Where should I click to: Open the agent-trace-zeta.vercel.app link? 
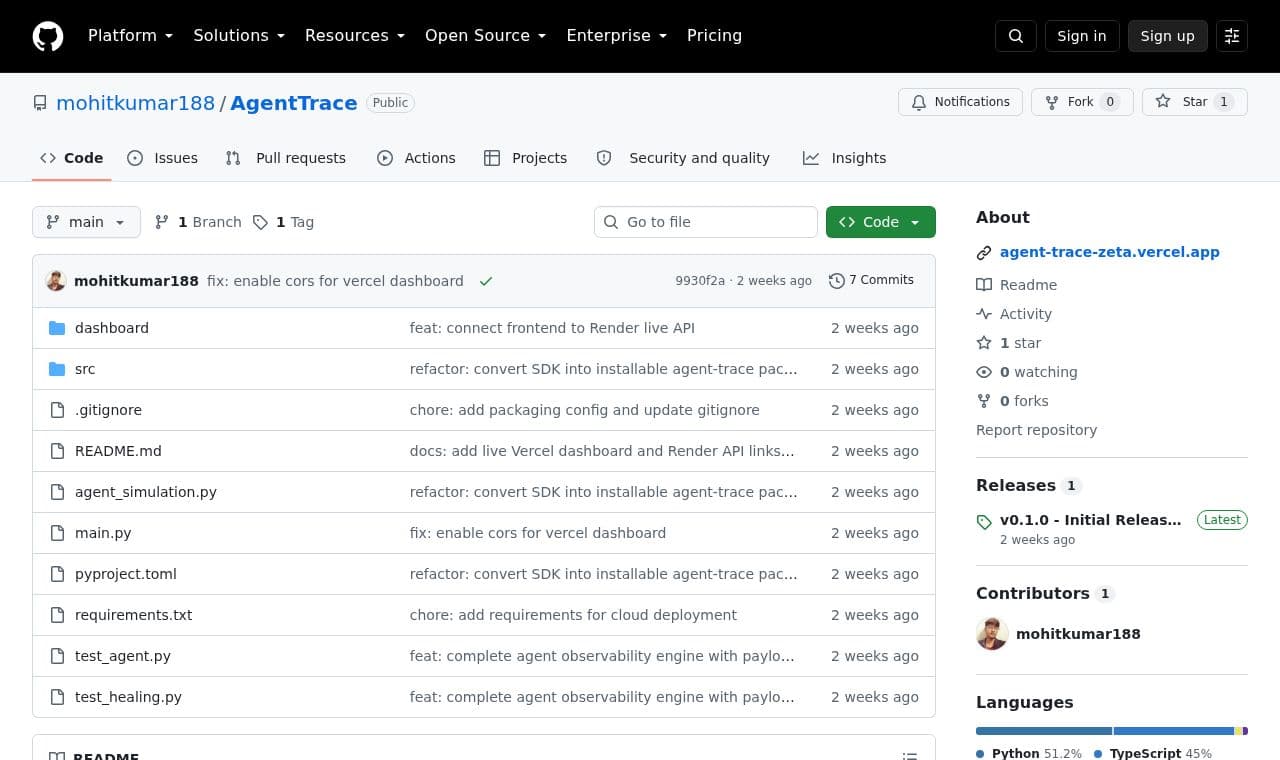(1110, 252)
